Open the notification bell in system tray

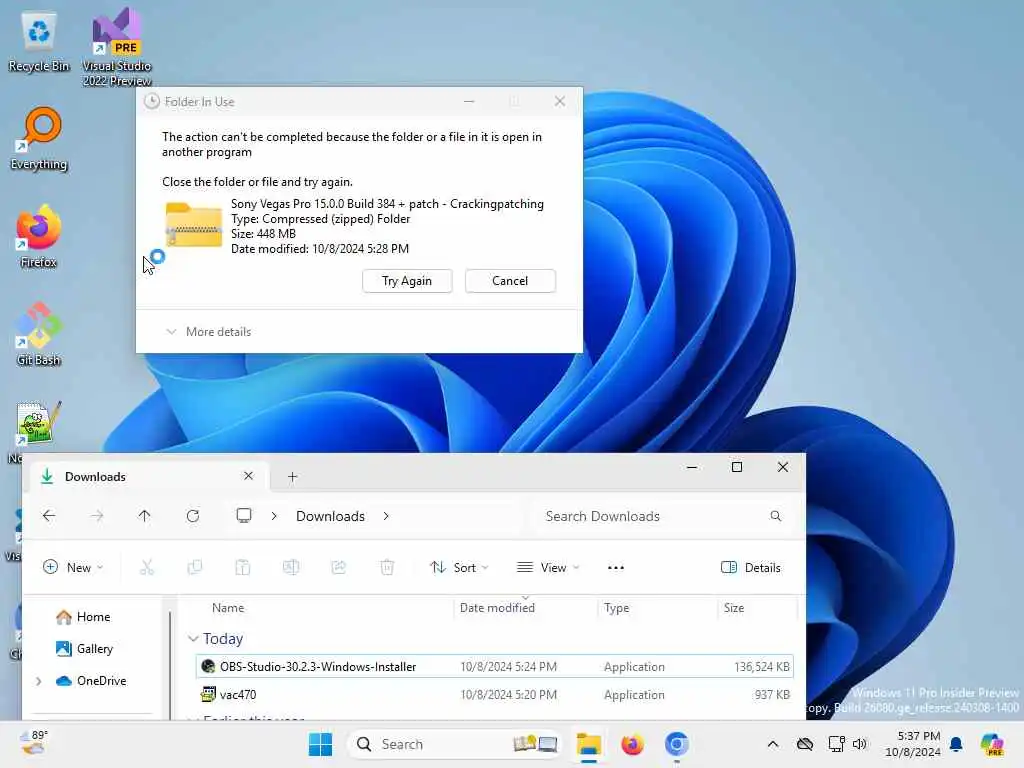(x=956, y=744)
